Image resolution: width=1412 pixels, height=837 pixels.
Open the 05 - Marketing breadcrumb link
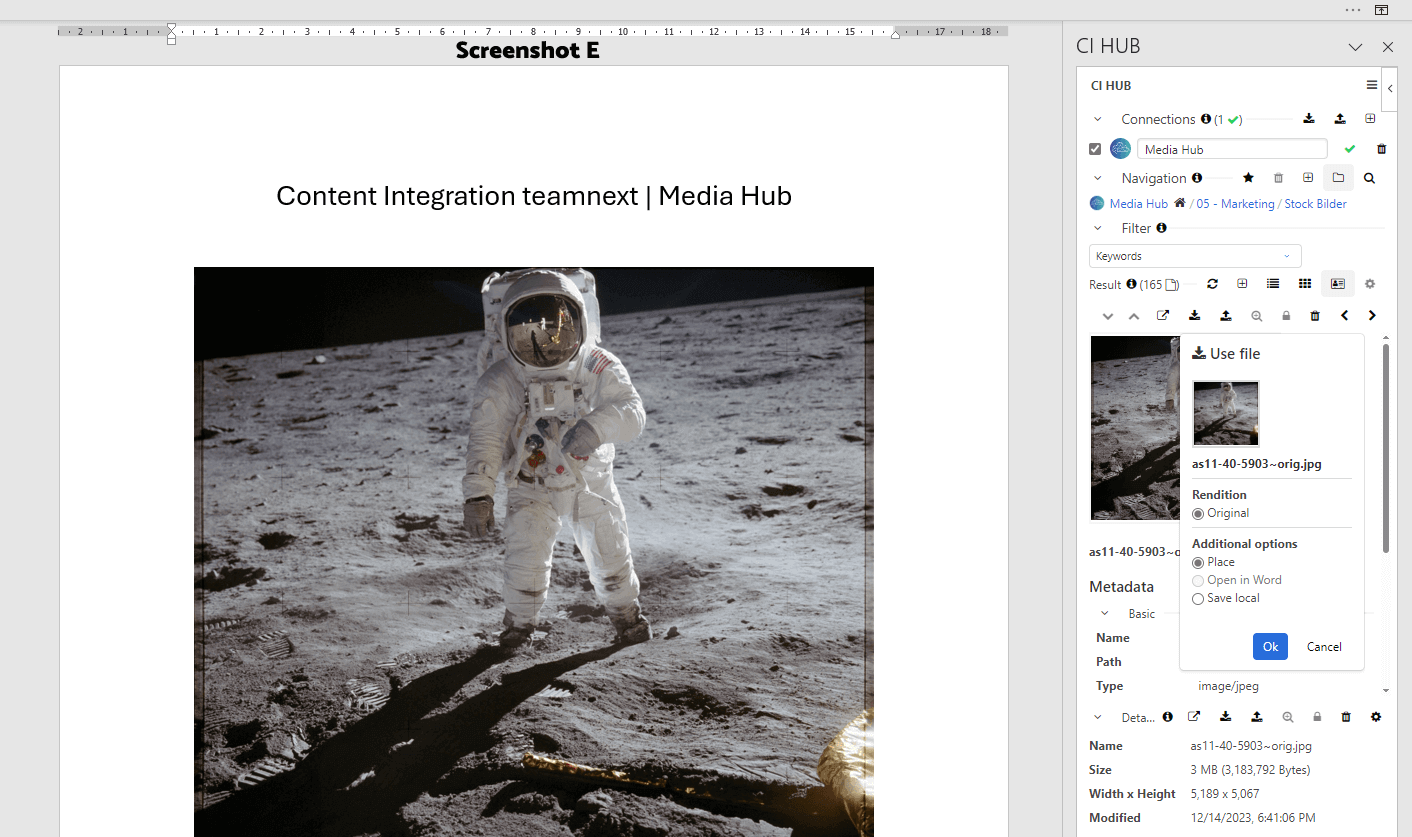tap(1235, 204)
